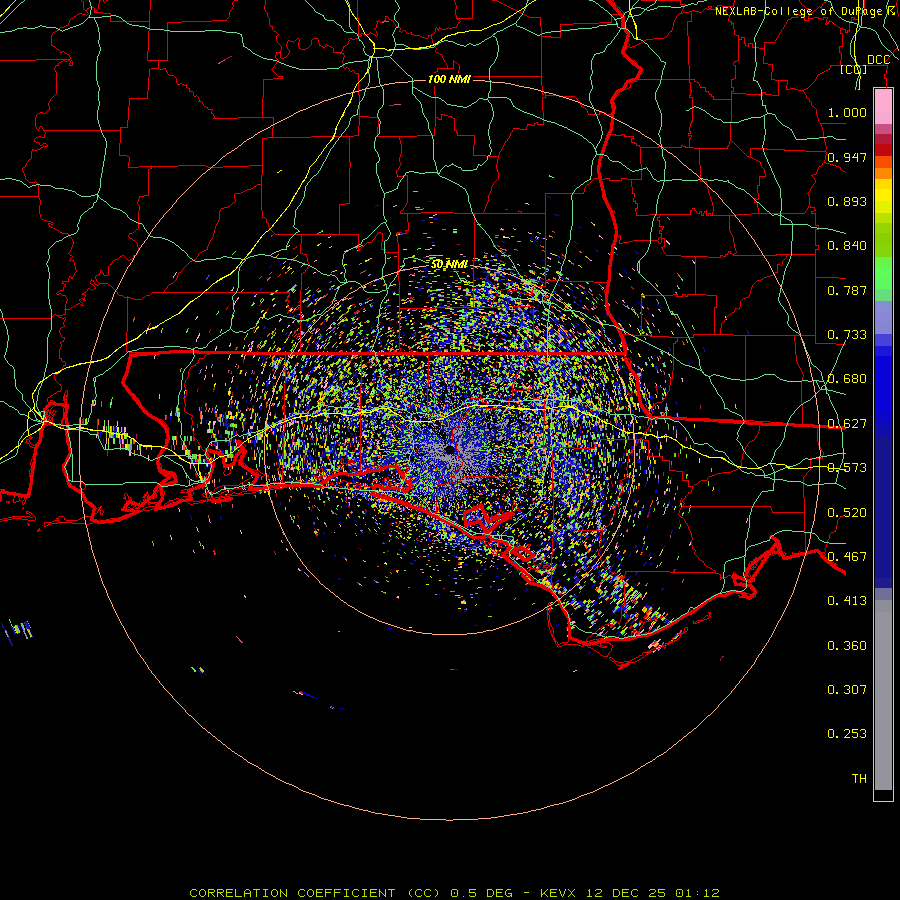
Task: Pick the olive green swatch near 0.840
Action: [883, 240]
